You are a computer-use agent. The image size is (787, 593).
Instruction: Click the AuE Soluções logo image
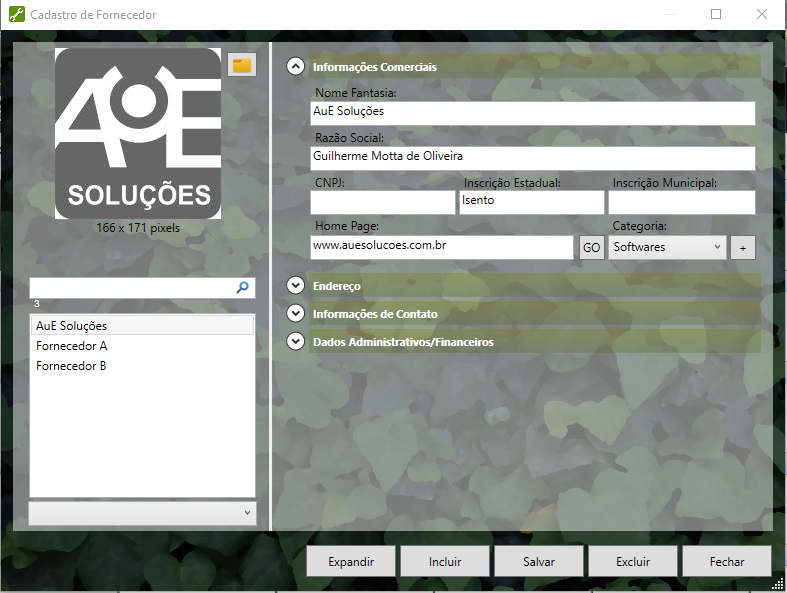138,133
